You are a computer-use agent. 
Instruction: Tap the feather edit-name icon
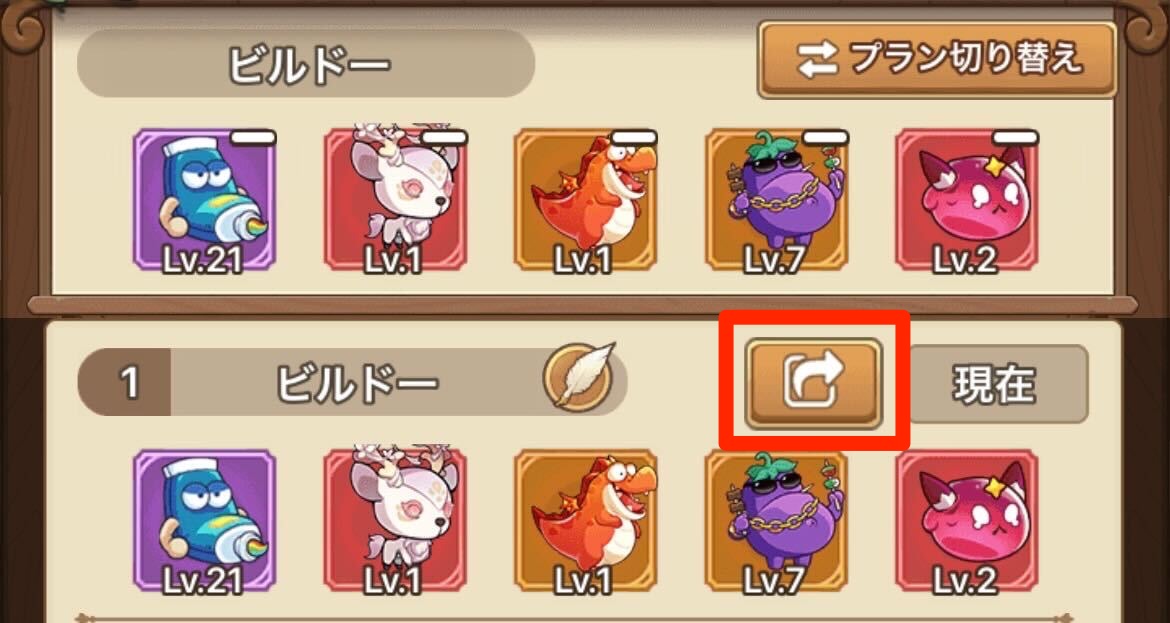[x=578, y=377]
